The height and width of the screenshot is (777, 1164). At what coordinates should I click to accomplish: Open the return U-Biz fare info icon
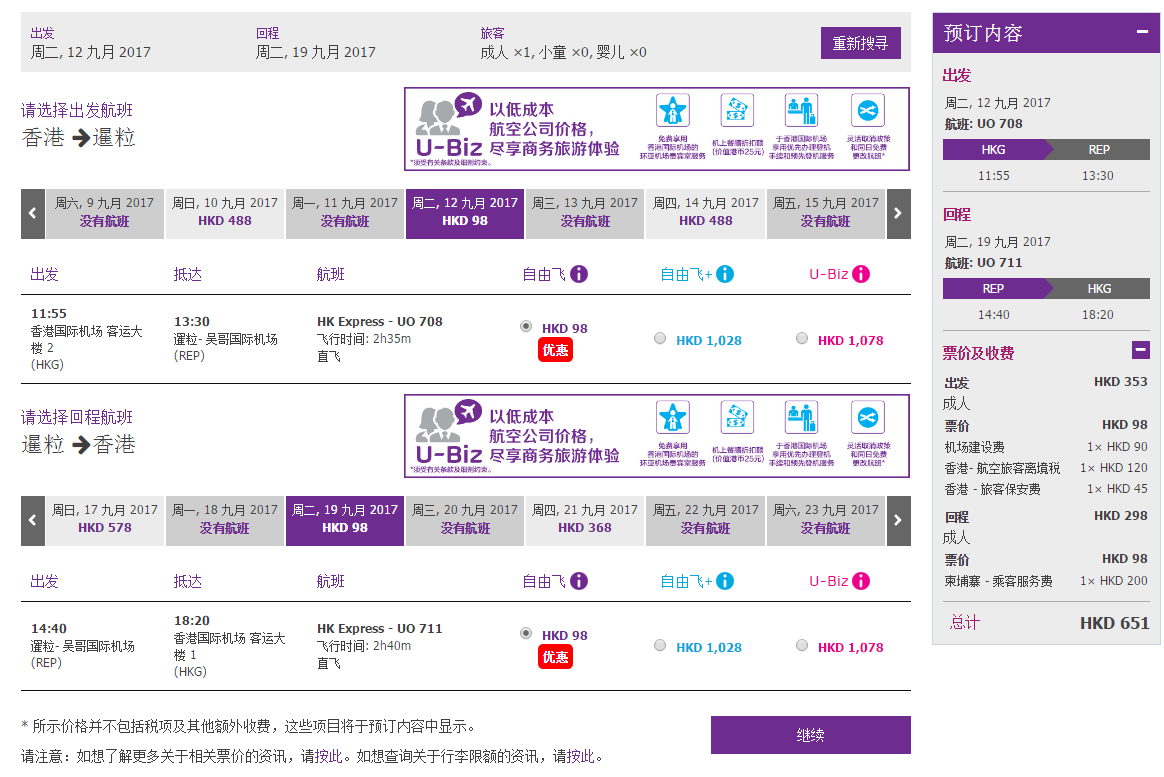[x=861, y=581]
